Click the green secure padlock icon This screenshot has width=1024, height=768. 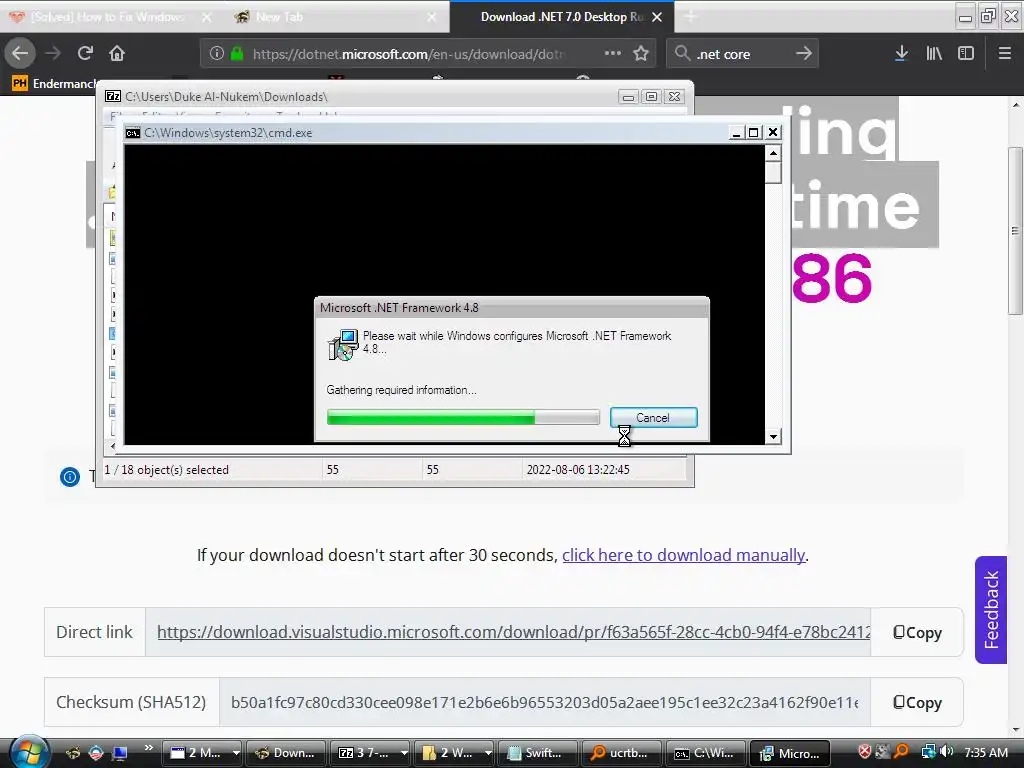(237, 54)
